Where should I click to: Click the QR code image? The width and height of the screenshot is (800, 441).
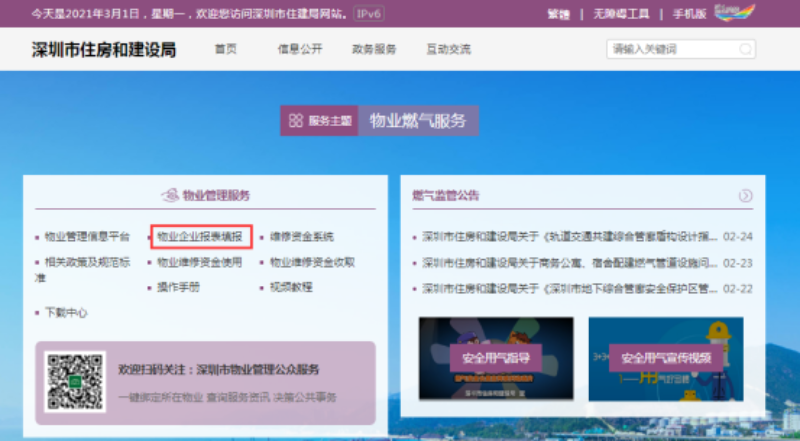click(75, 382)
